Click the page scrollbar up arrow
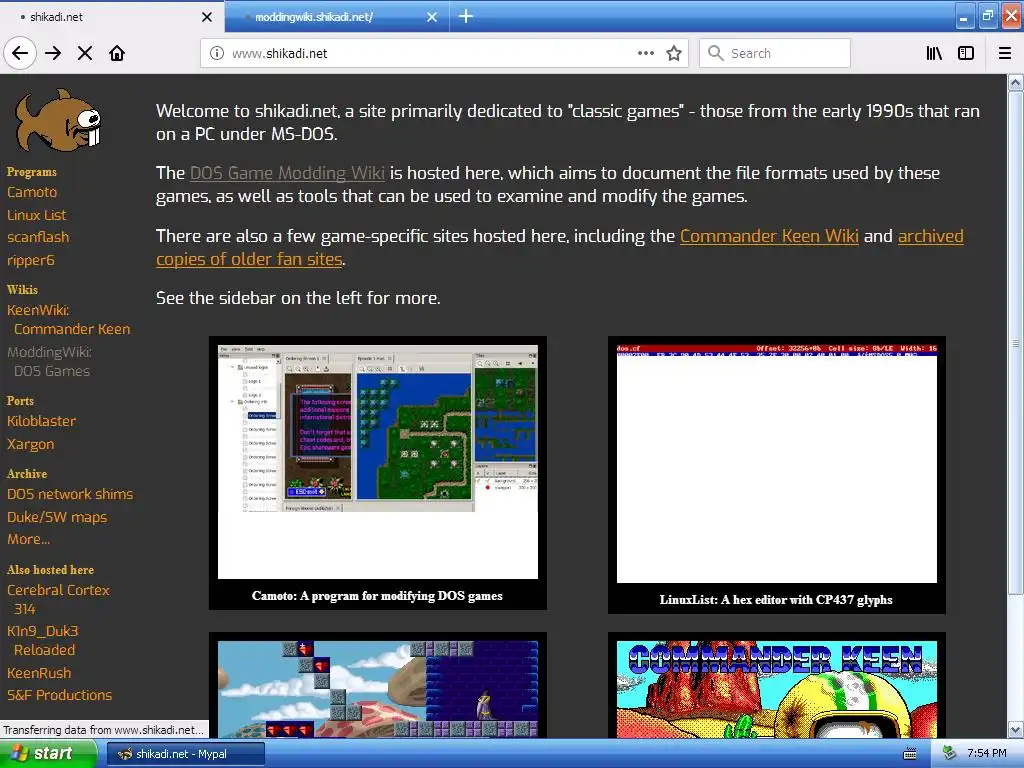Screen dimensions: 1024x768 [x=1015, y=82]
